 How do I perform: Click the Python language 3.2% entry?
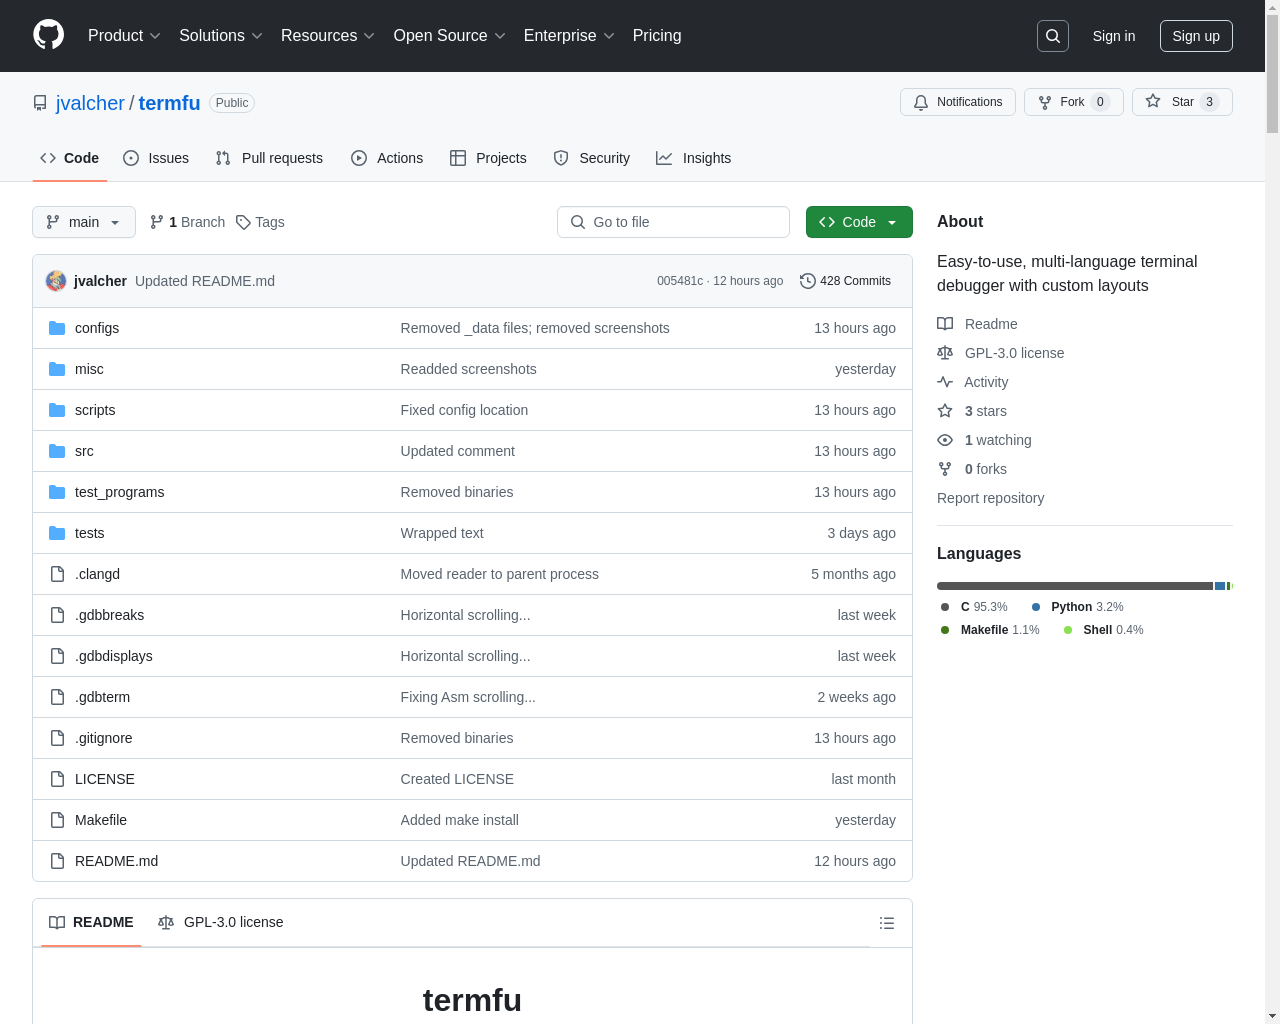1077,607
